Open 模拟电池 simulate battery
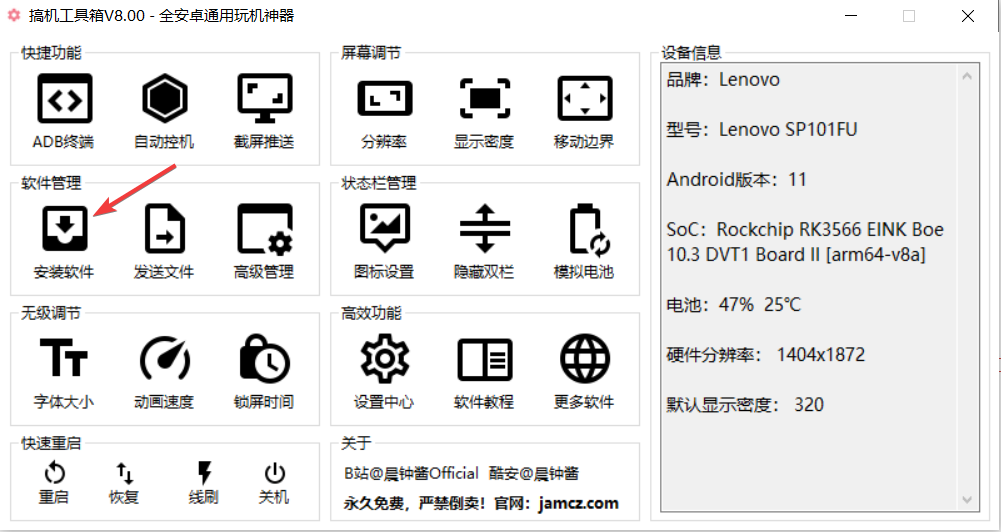This screenshot has height=532, width=1001. [x=584, y=241]
